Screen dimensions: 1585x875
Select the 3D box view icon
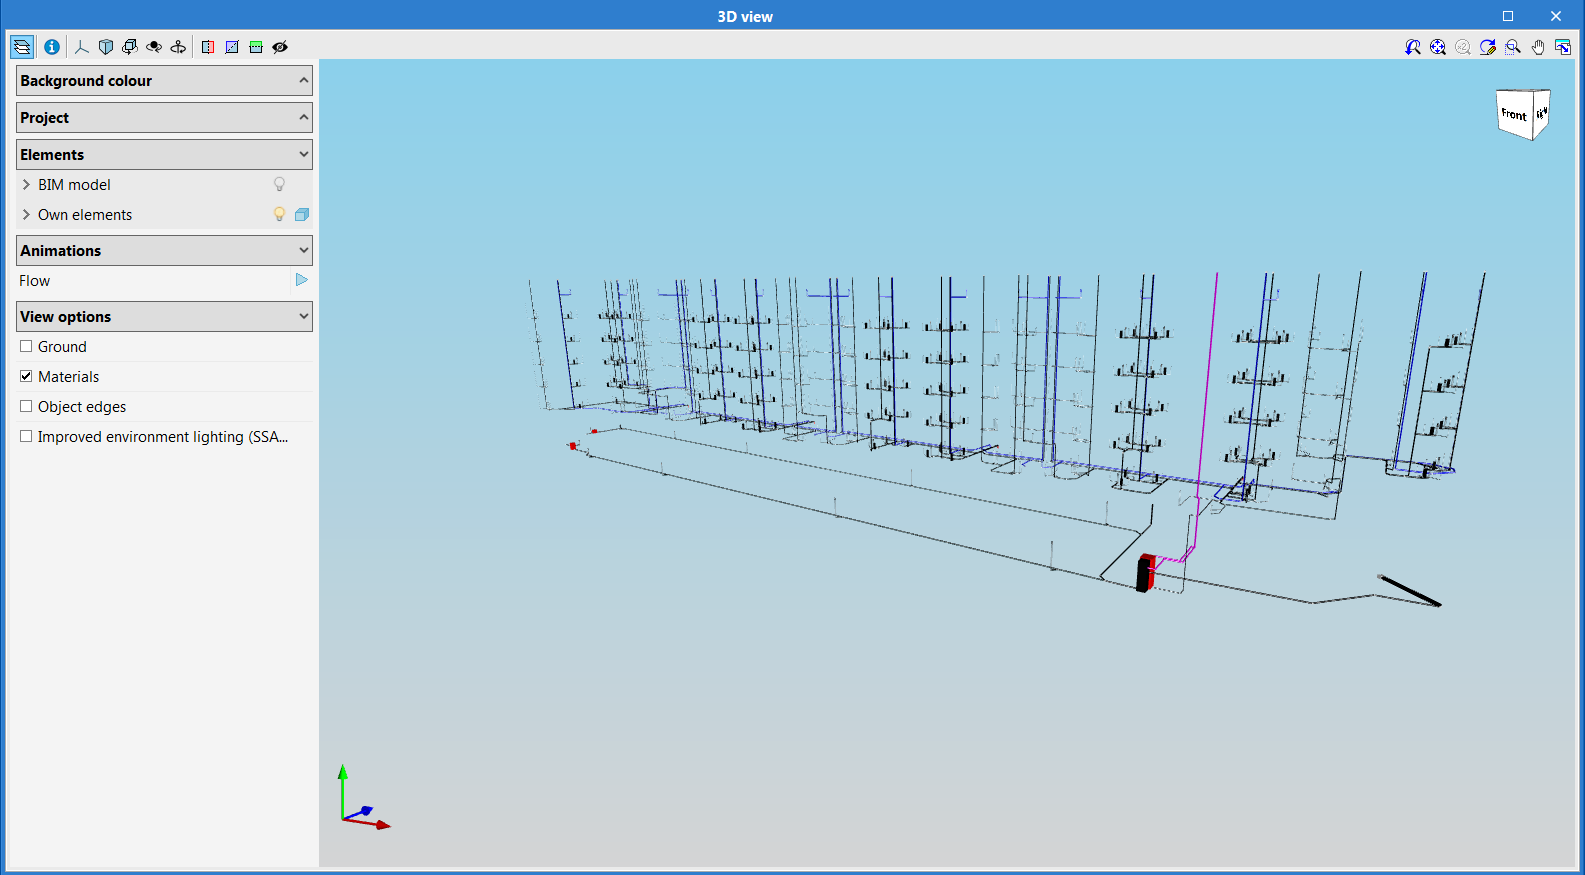pos(106,47)
